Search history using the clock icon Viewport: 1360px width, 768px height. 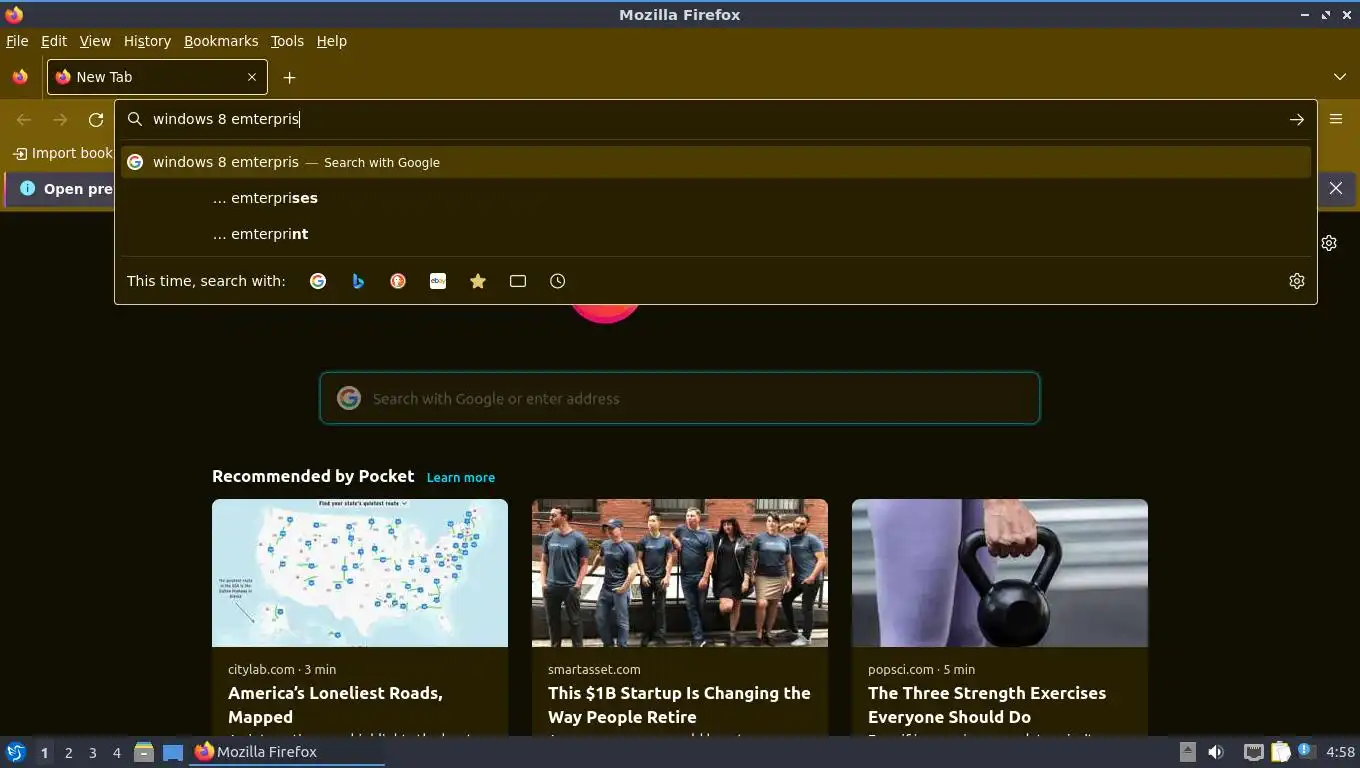(558, 281)
